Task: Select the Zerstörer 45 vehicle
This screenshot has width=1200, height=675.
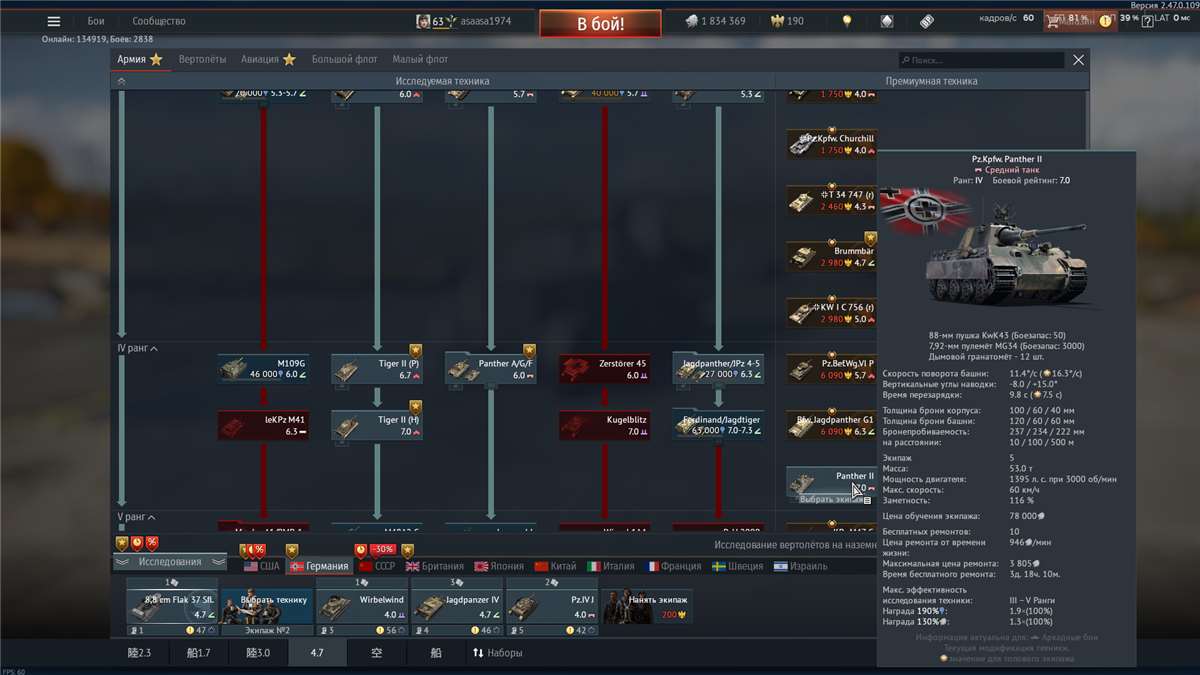Action: click(x=605, y=368)
